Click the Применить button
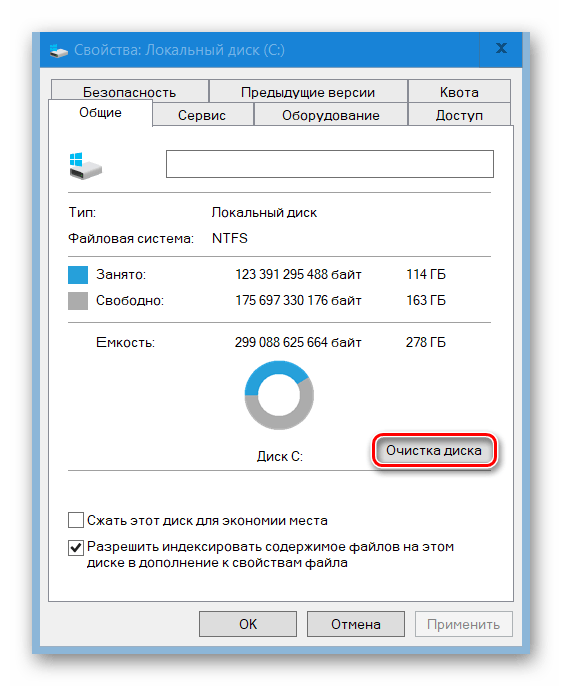This screenshot has width=562, height=686. [x=464, y=624]
